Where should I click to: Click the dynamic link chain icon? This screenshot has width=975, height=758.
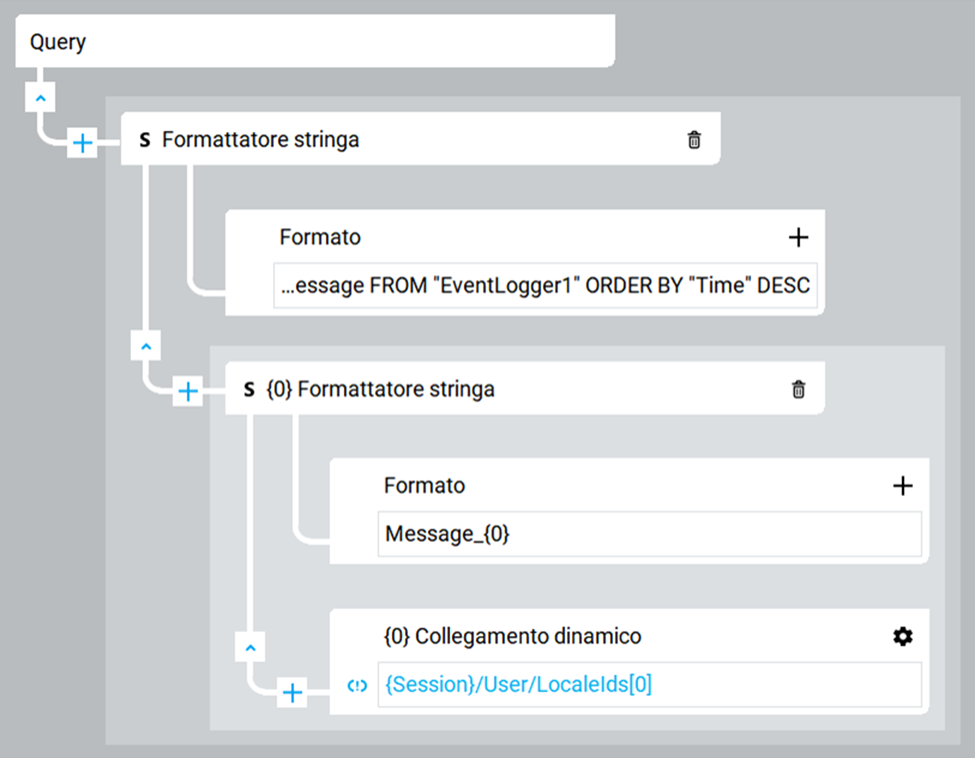pyautogui.click(x=357, y=686)
